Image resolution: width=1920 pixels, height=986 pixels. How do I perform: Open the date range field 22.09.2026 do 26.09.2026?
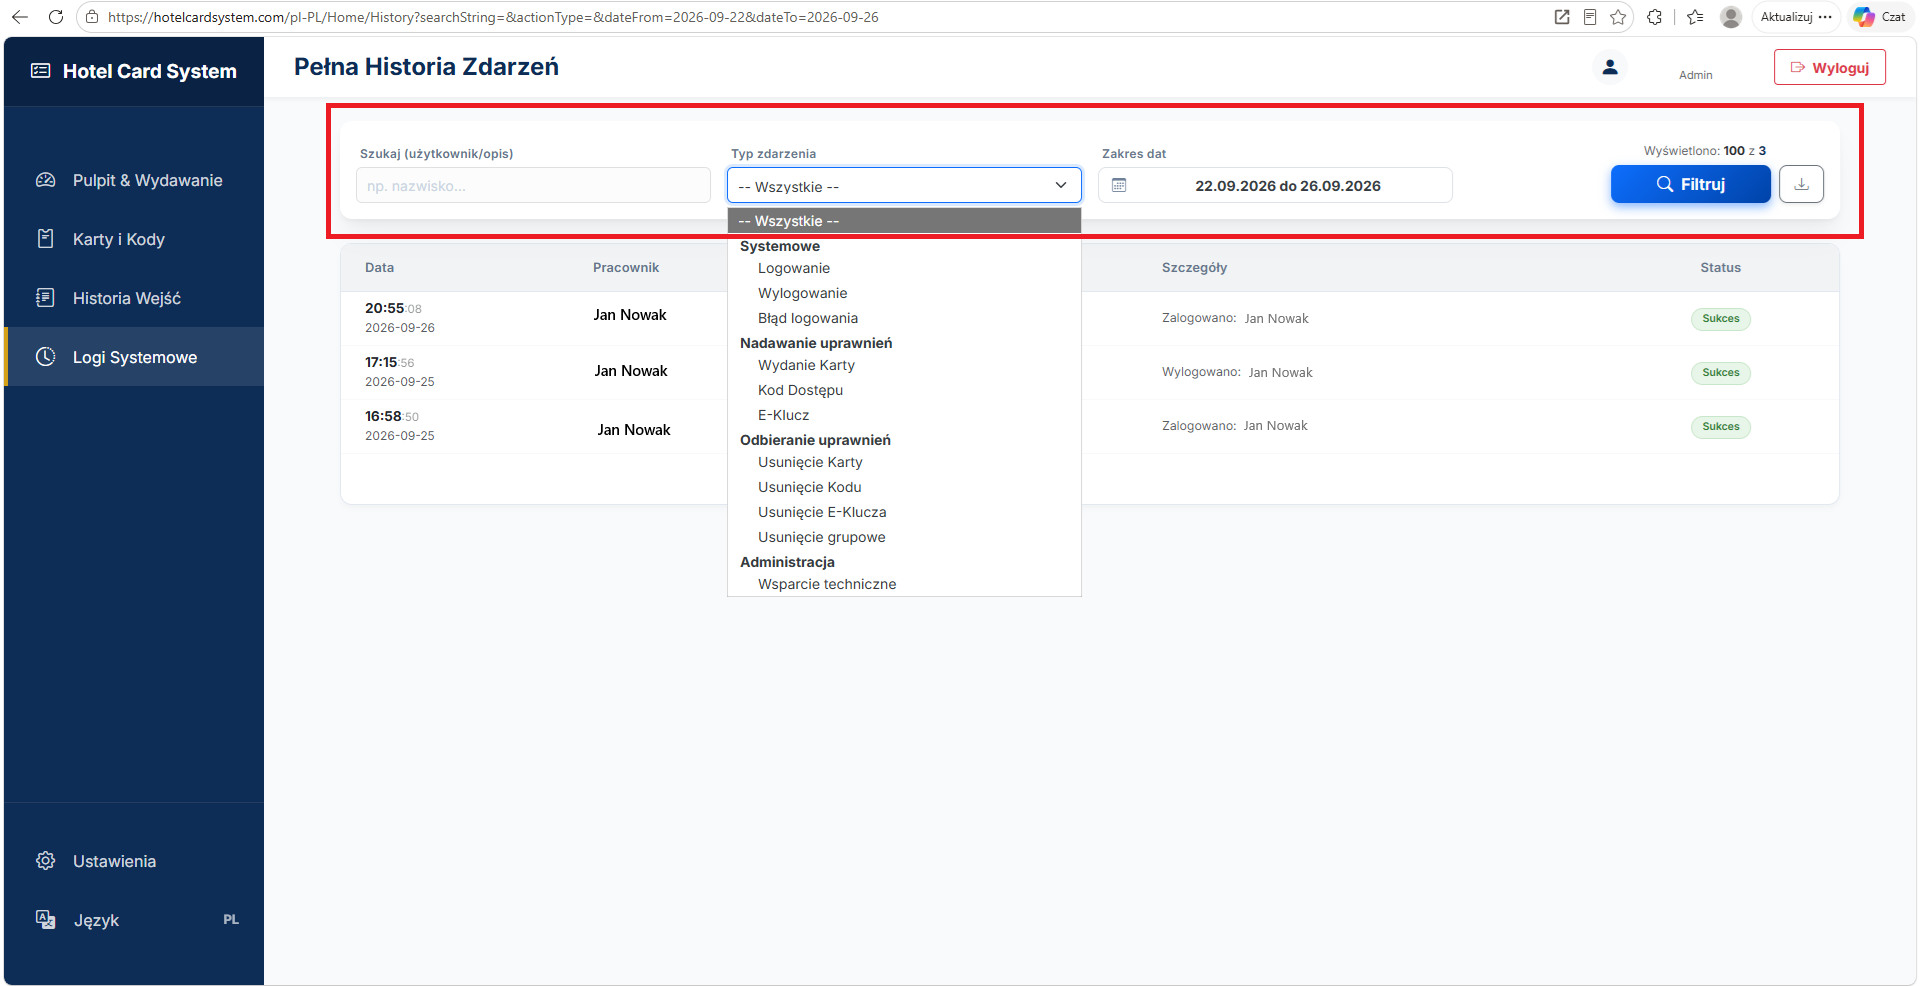[1275, 185]
